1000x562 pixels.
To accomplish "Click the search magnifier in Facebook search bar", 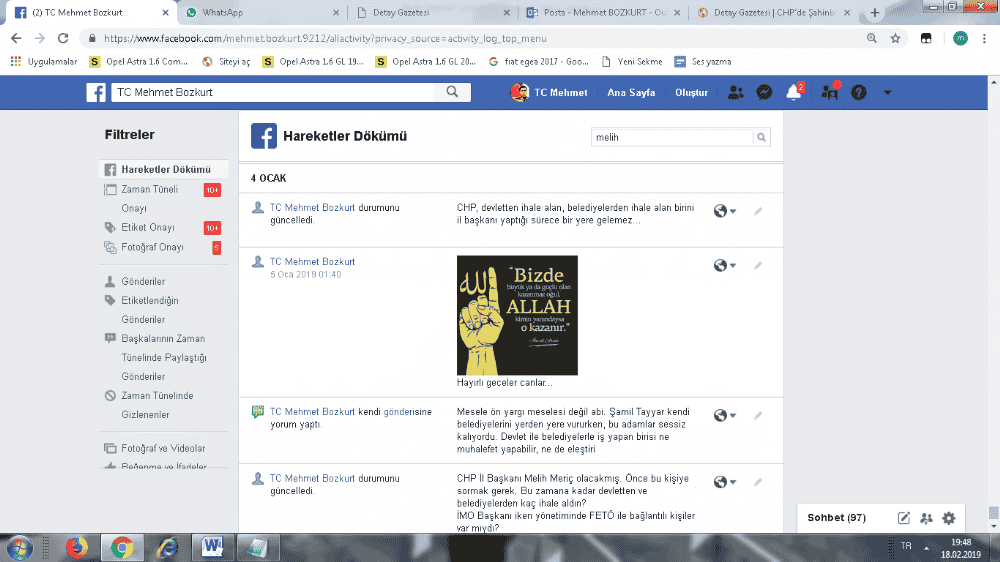I will tap(452, 92).
